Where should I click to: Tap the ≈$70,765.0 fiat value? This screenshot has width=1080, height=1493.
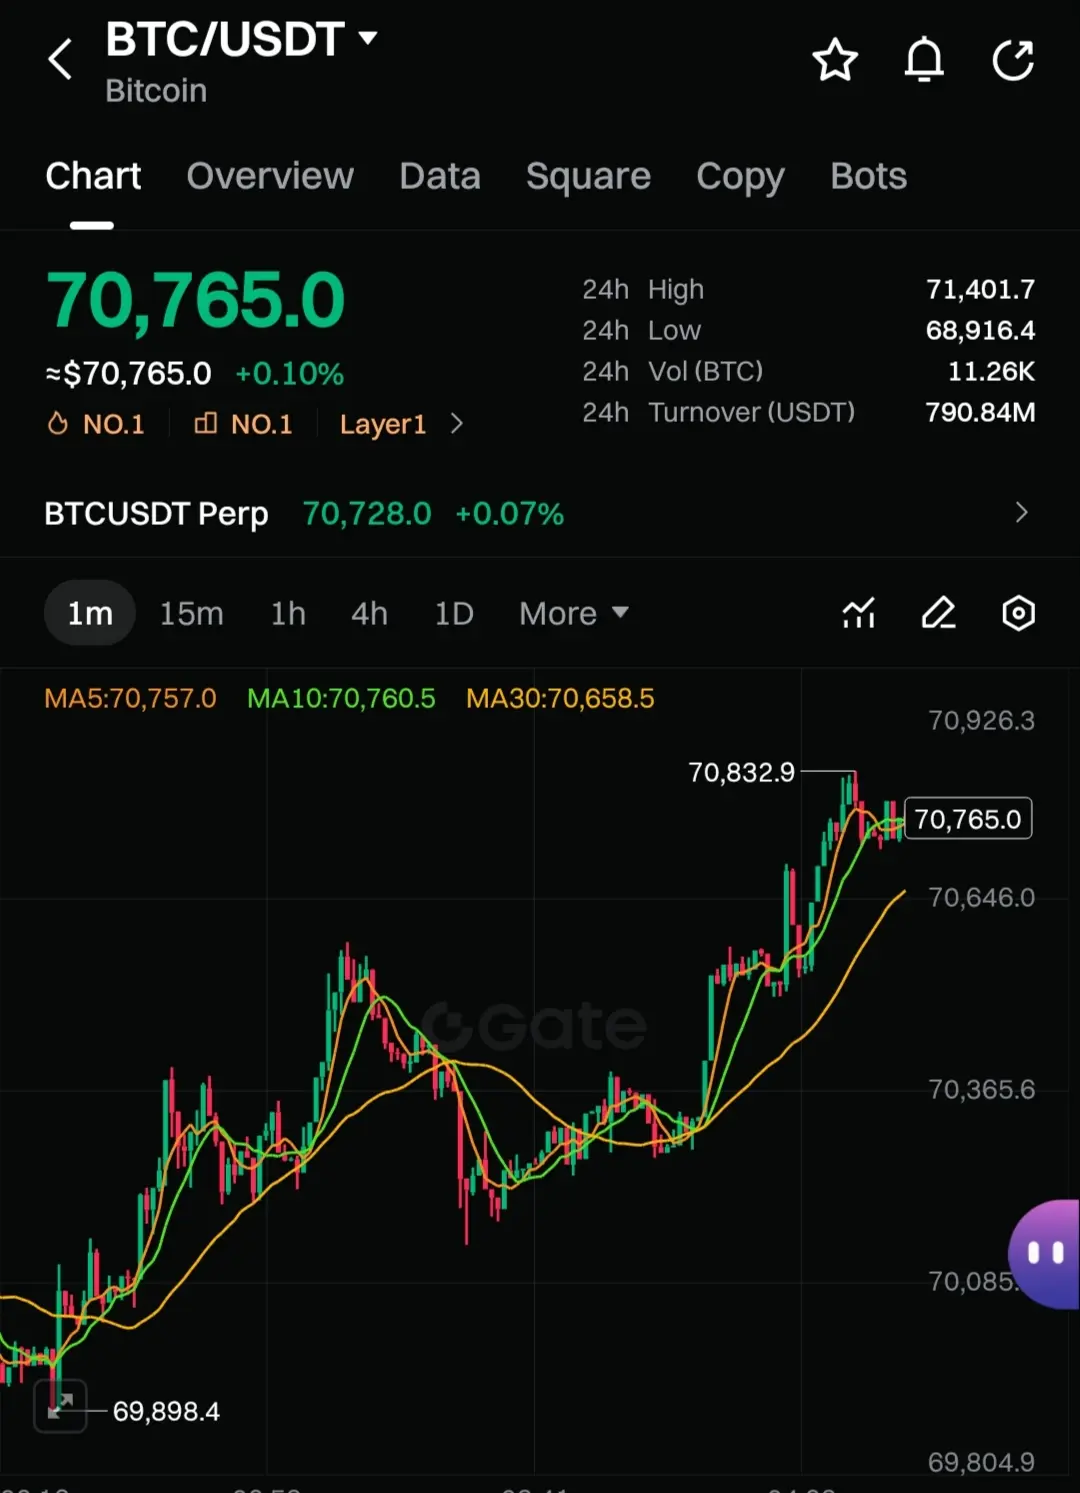[128, 374]
